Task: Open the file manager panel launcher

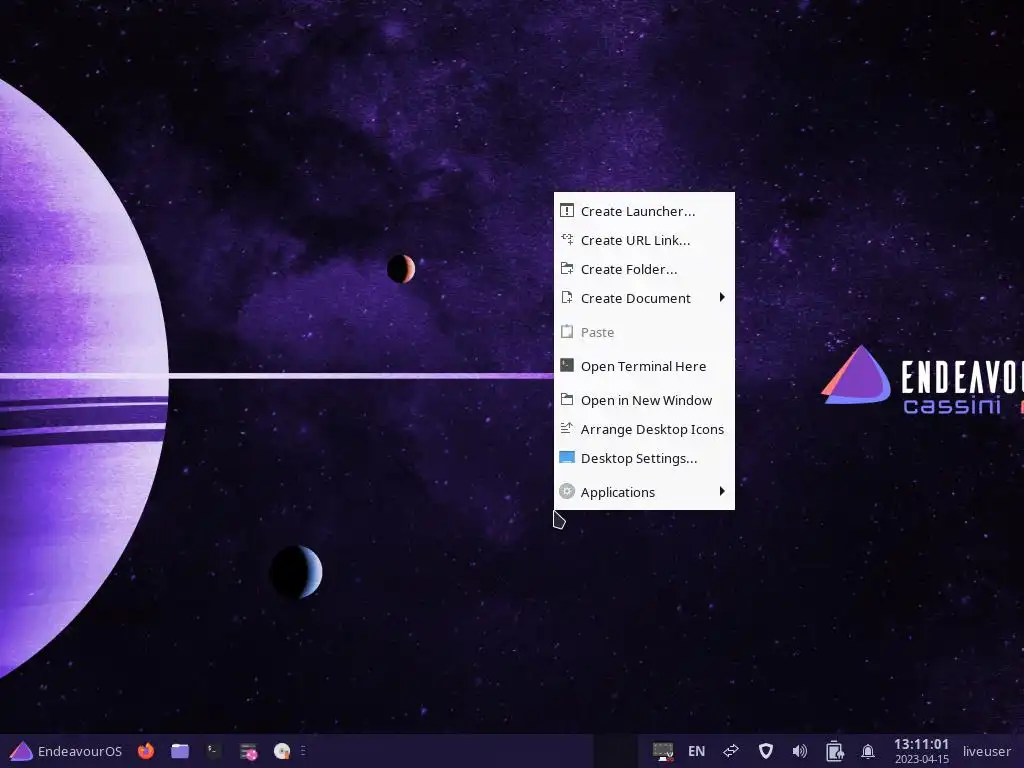Action: 180,751
